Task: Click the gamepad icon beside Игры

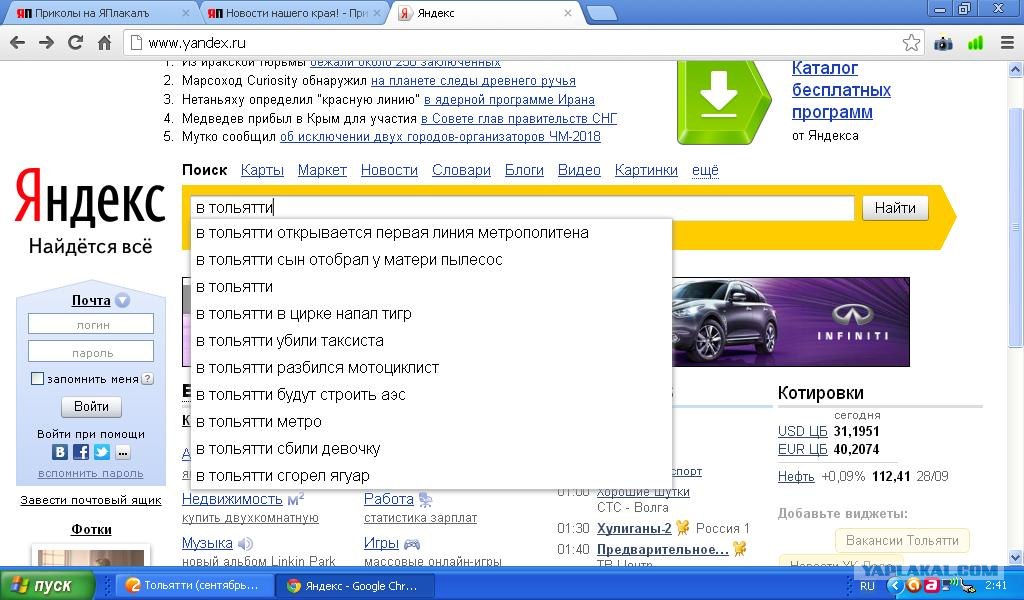Action: click(412, 543)
